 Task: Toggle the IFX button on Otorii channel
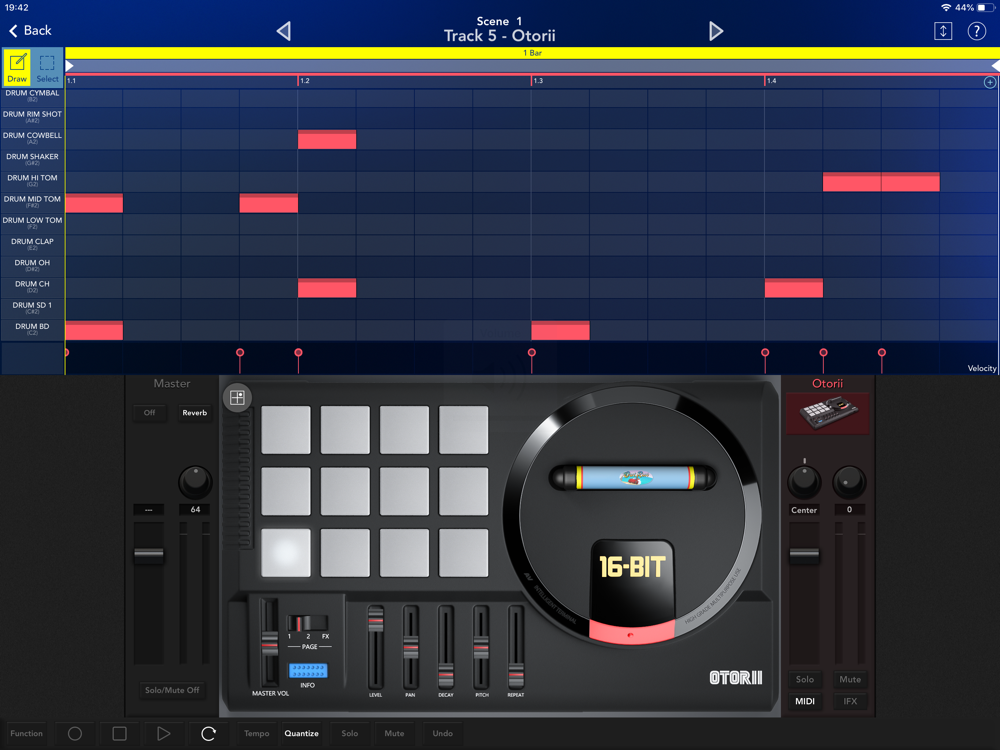point(849,701)
